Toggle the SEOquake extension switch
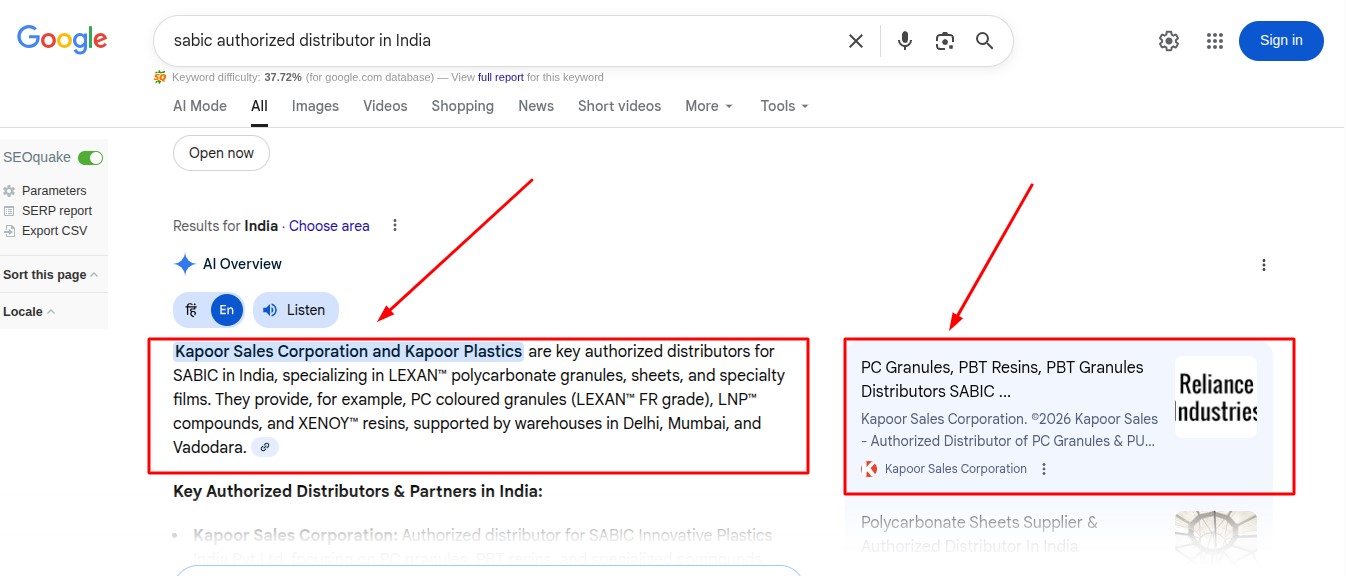1346x576 pixels. 90,157
